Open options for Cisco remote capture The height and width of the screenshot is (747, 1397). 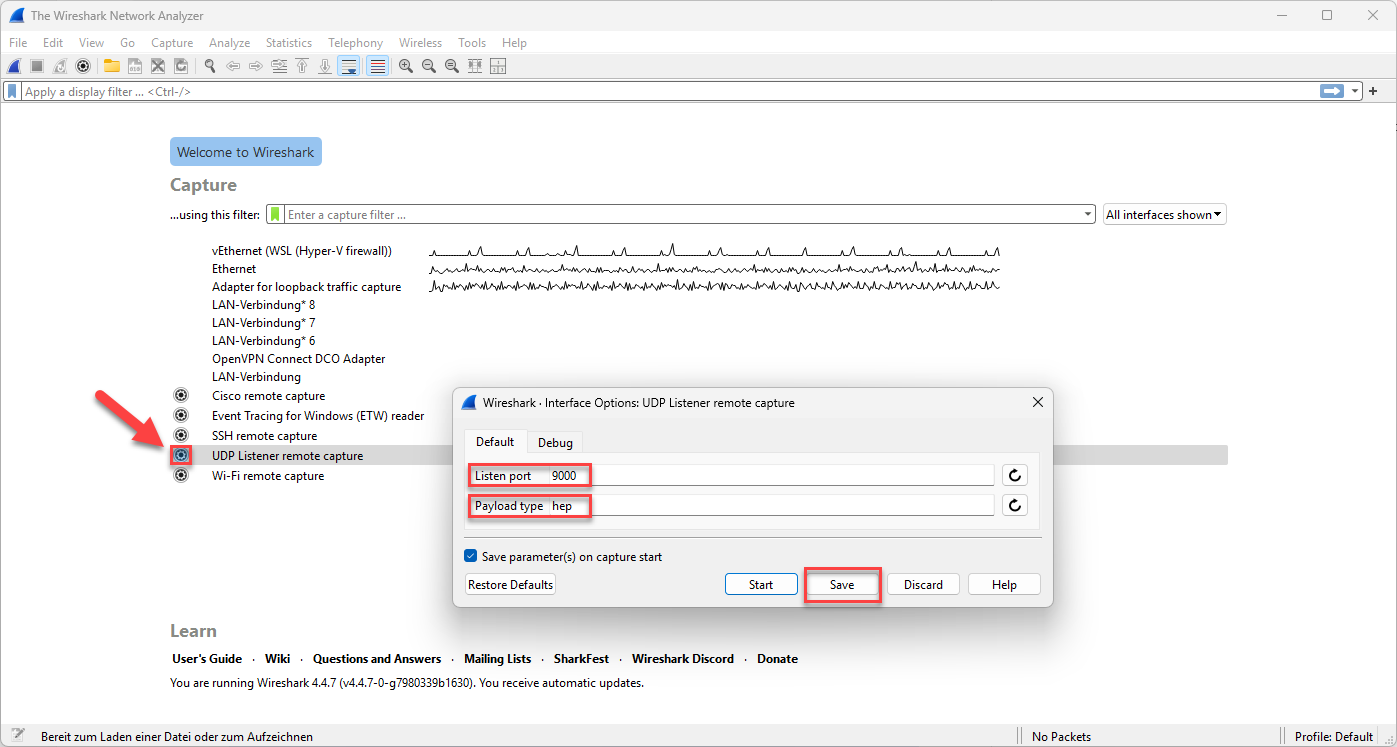click(x=181, y=395)
